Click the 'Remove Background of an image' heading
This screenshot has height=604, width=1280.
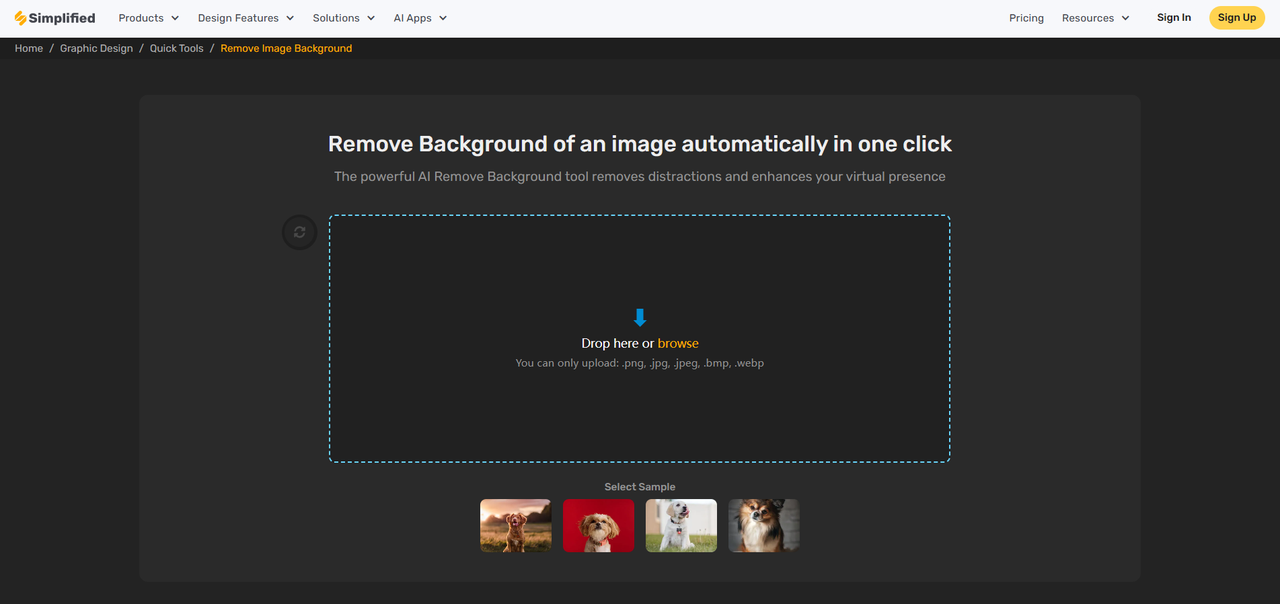click(x=640, y=144)
